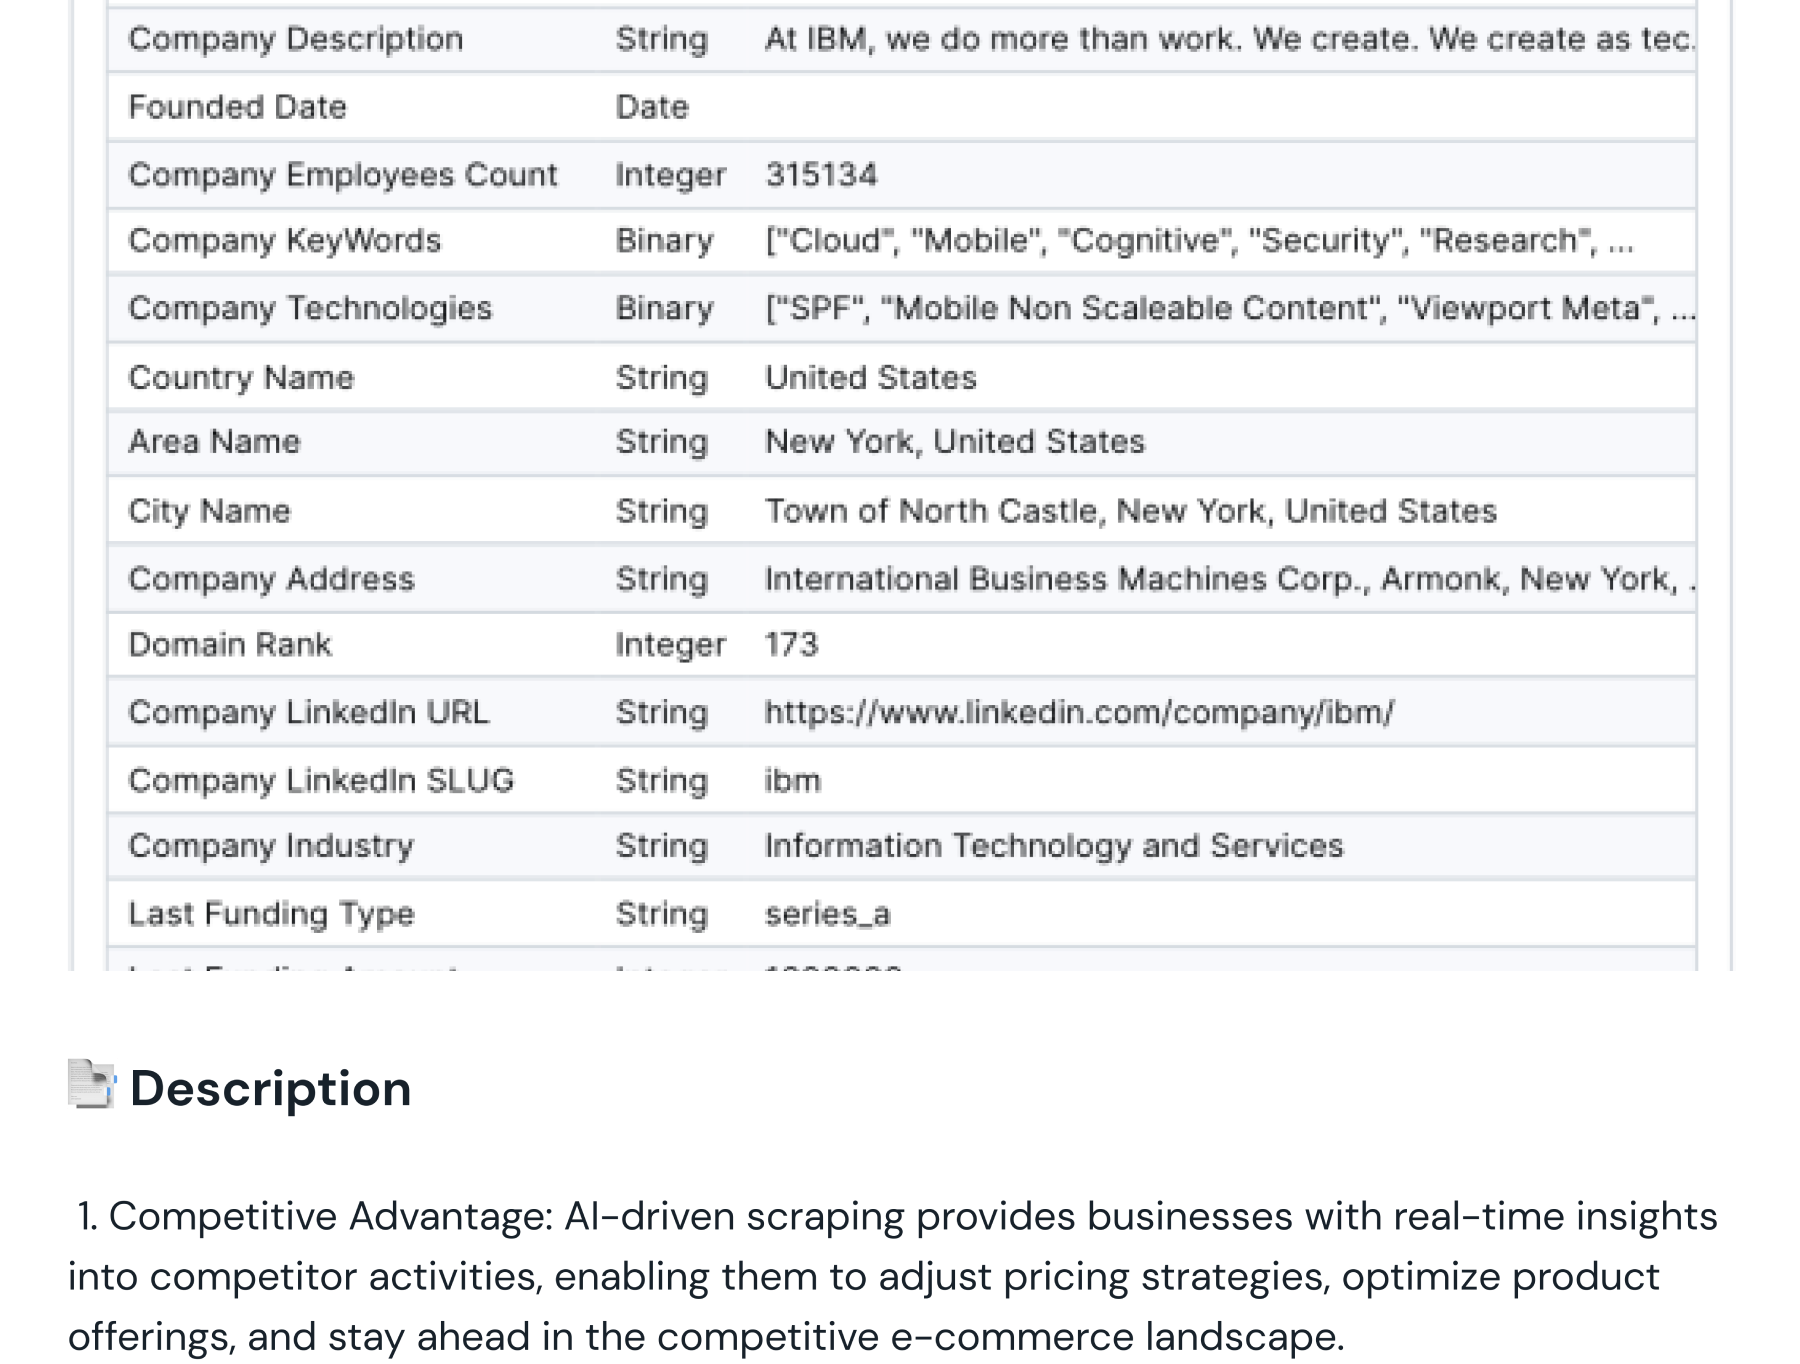Select the Company Address label
Screen dimensions: 1800x1364
(x=271, y=579)
